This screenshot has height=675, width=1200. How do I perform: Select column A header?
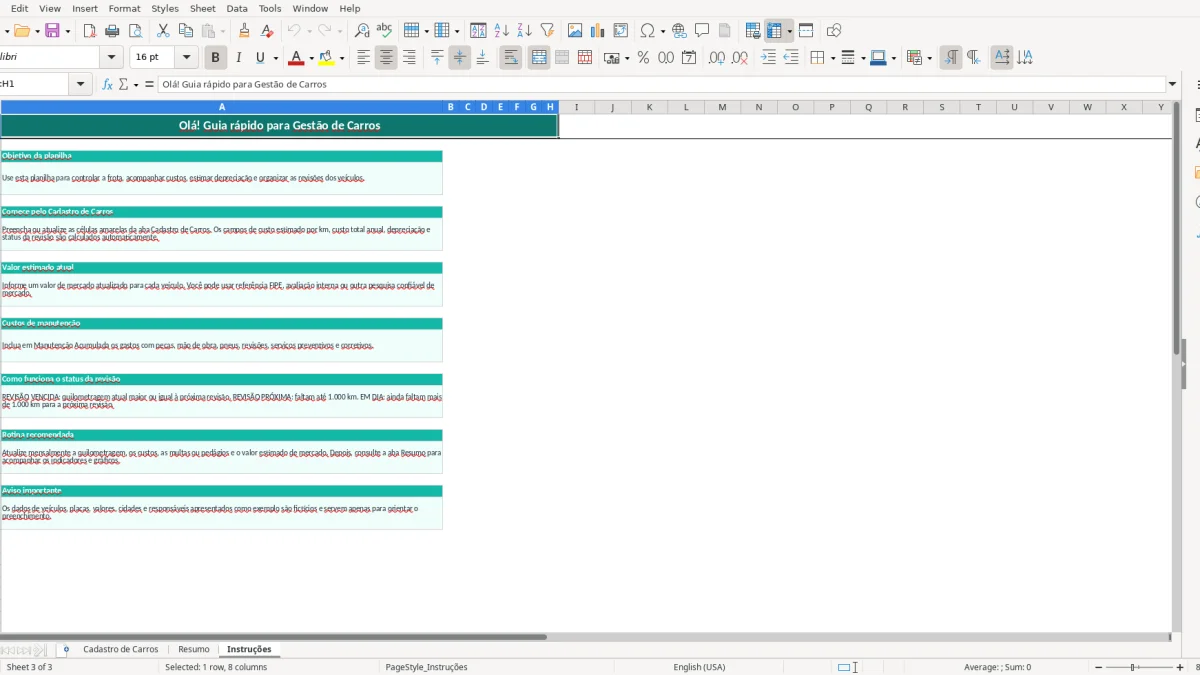pos(222,107)
